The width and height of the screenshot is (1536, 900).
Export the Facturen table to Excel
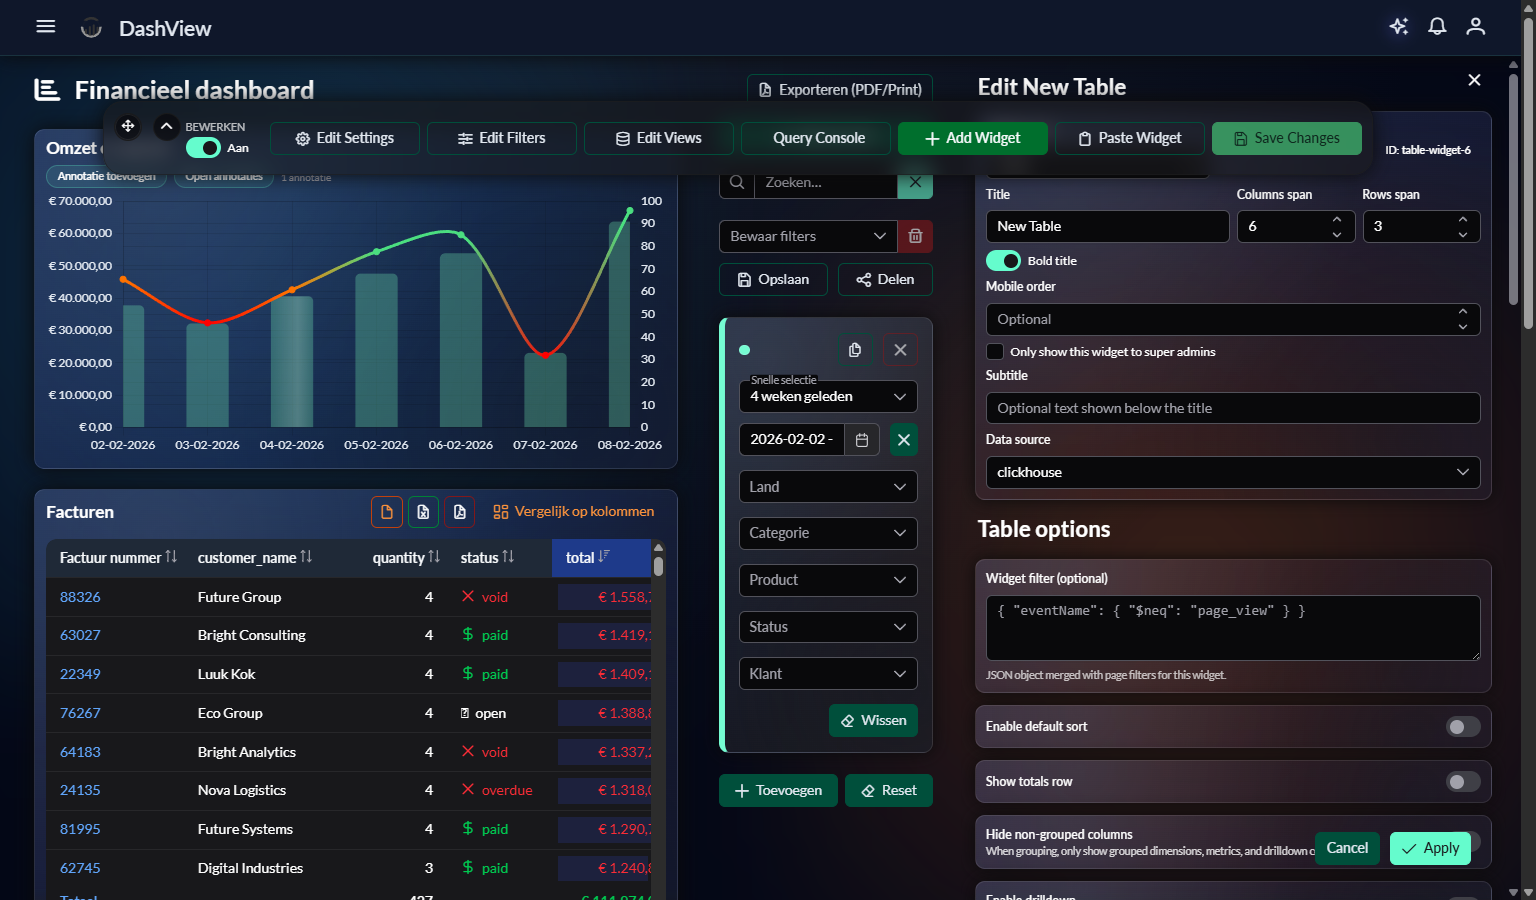(423, 512)
